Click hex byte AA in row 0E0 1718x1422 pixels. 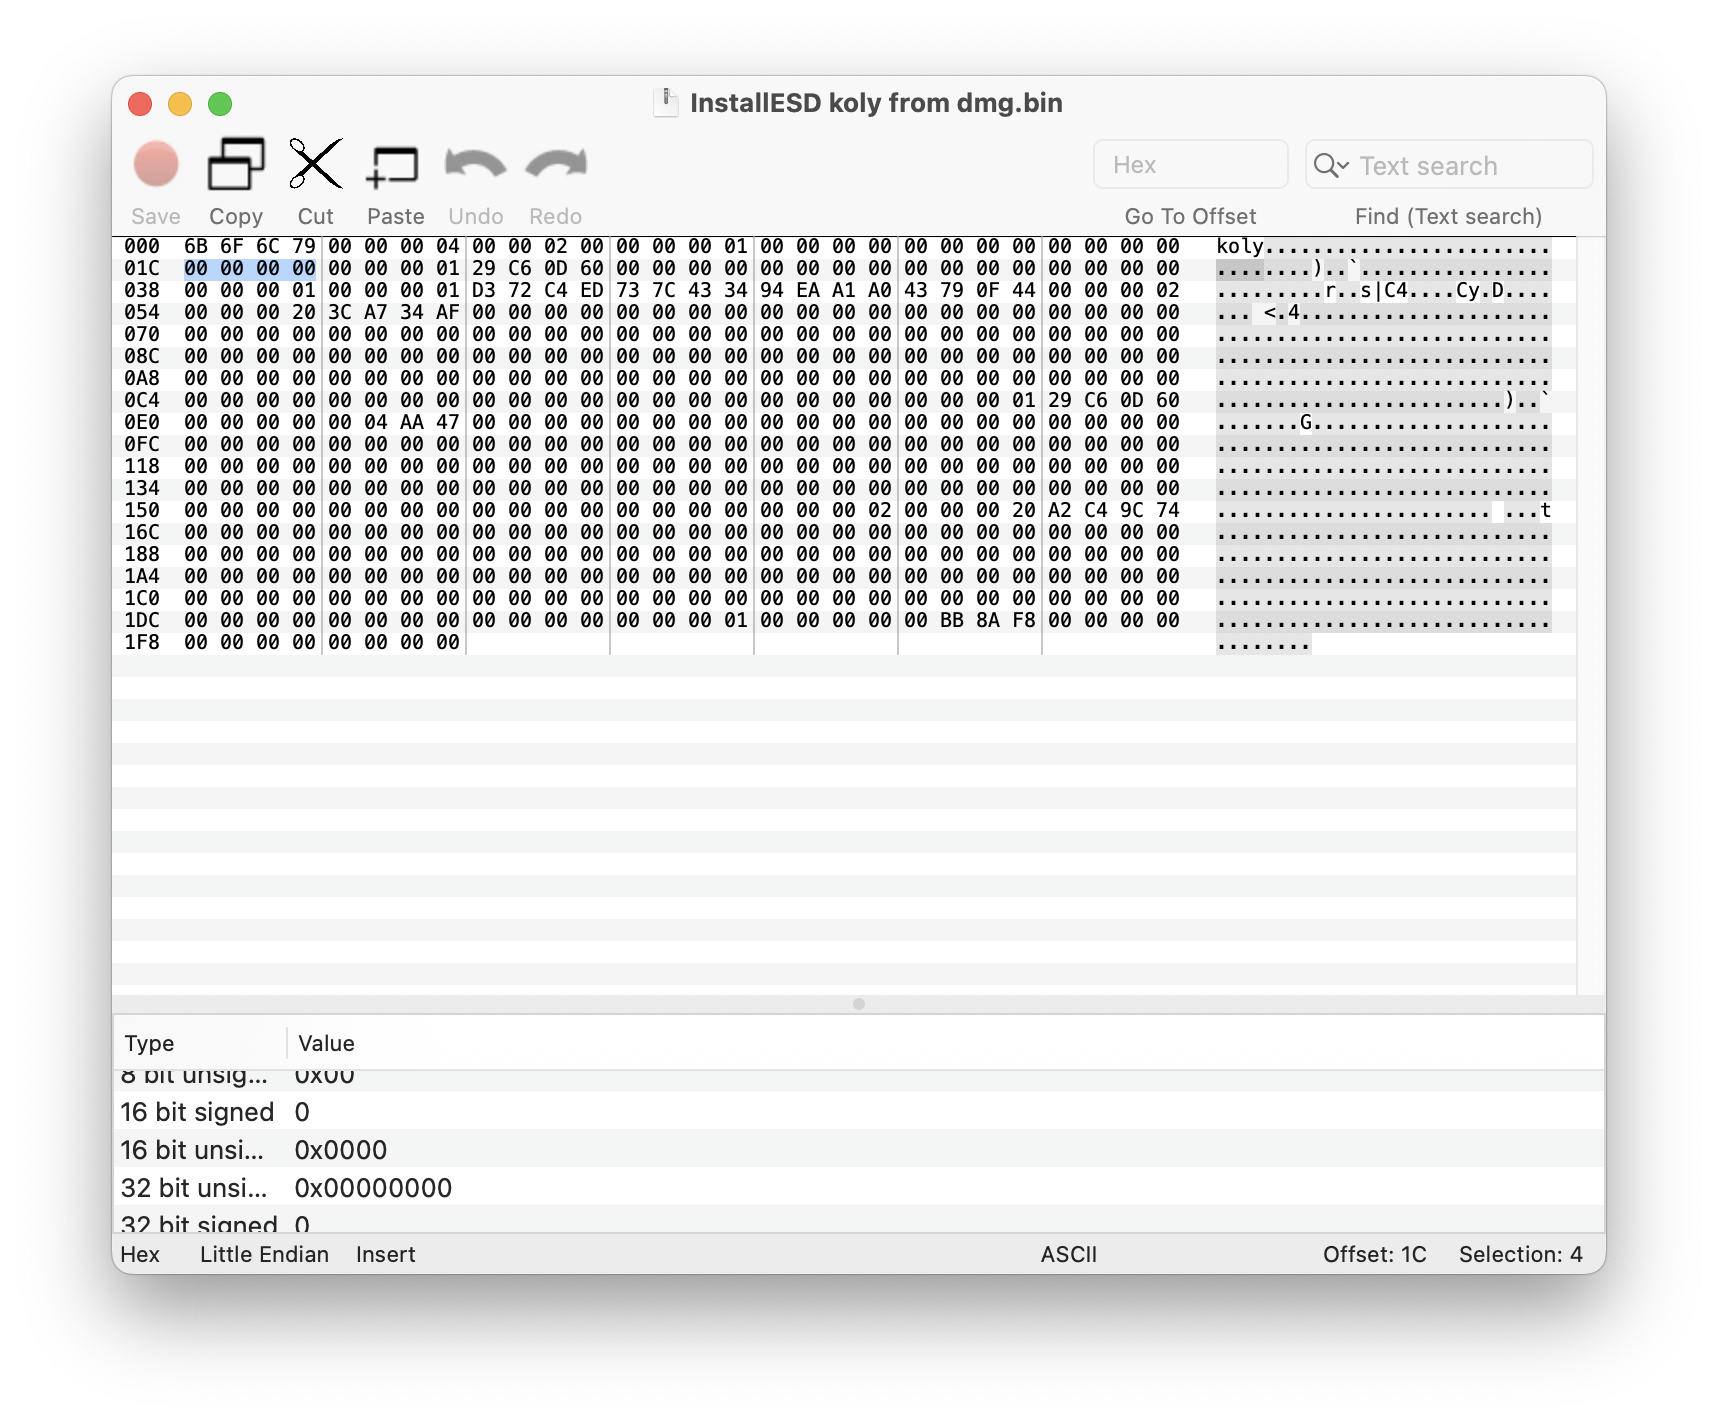412,422
